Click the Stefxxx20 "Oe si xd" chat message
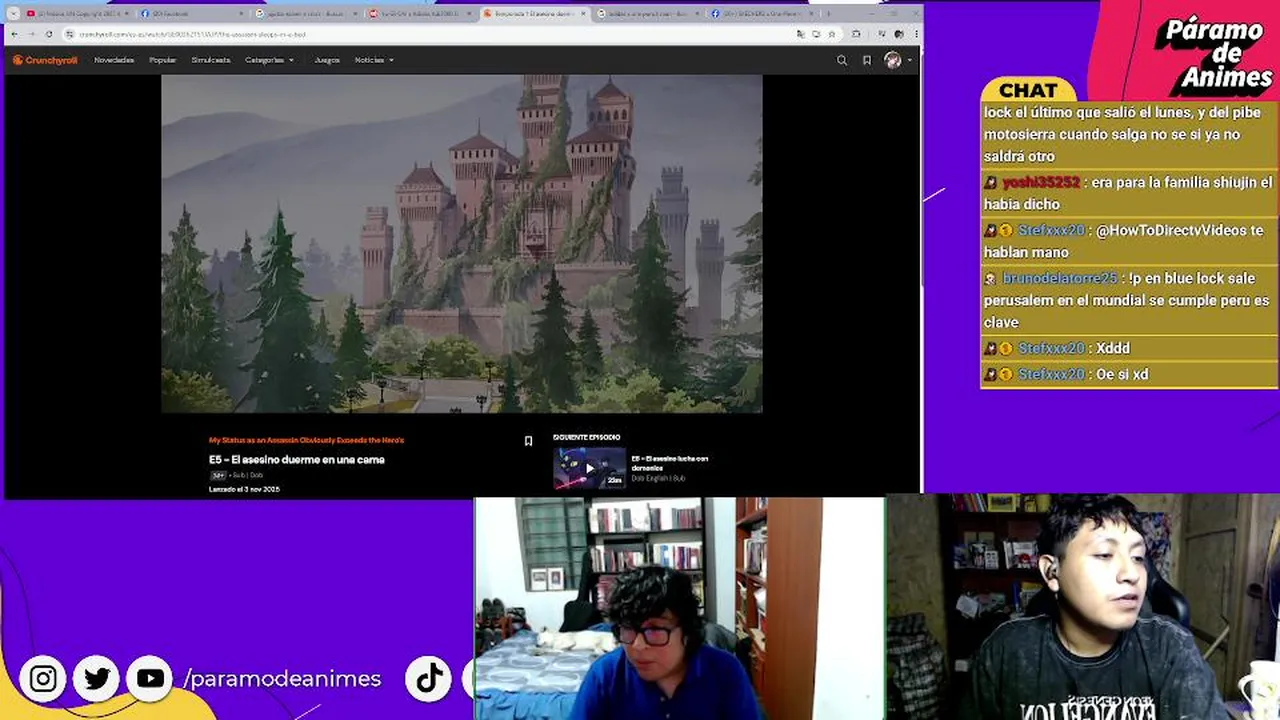 point(1130,374)
